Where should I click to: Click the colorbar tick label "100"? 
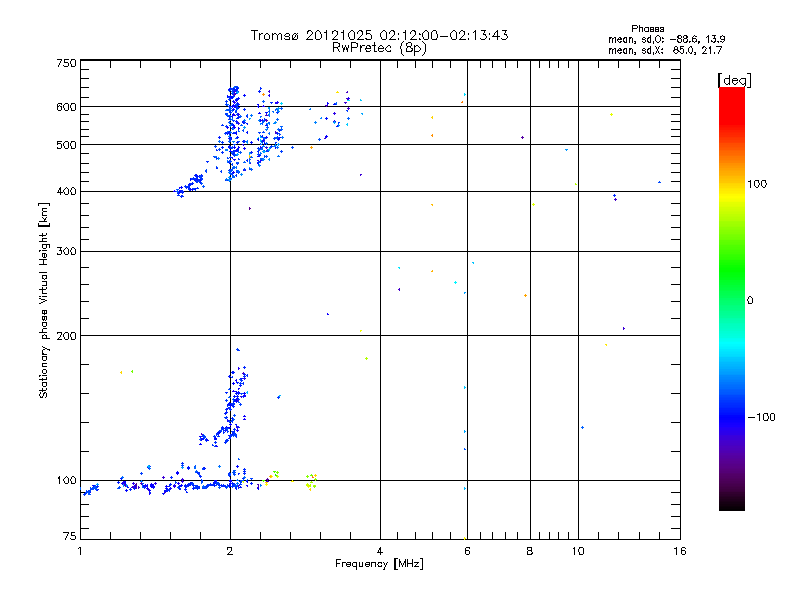(757, 184)
